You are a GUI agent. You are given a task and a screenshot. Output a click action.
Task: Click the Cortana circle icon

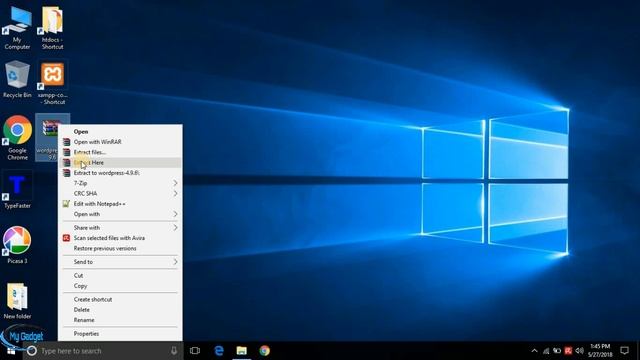point(32,351)
